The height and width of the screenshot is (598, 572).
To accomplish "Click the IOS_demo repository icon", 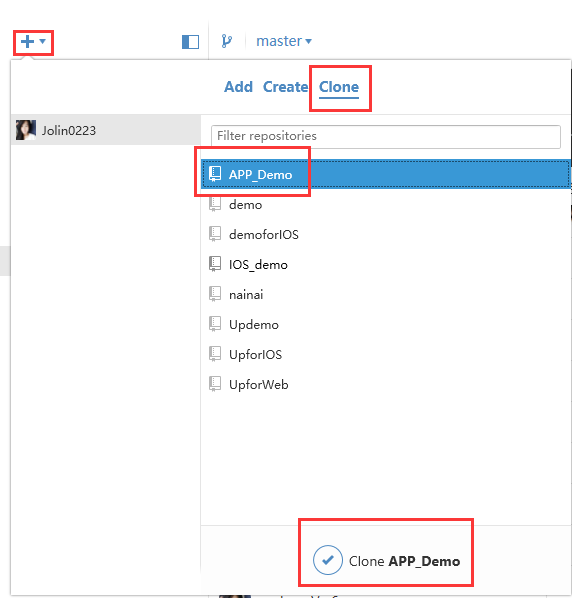I will [x=215, y=264].
